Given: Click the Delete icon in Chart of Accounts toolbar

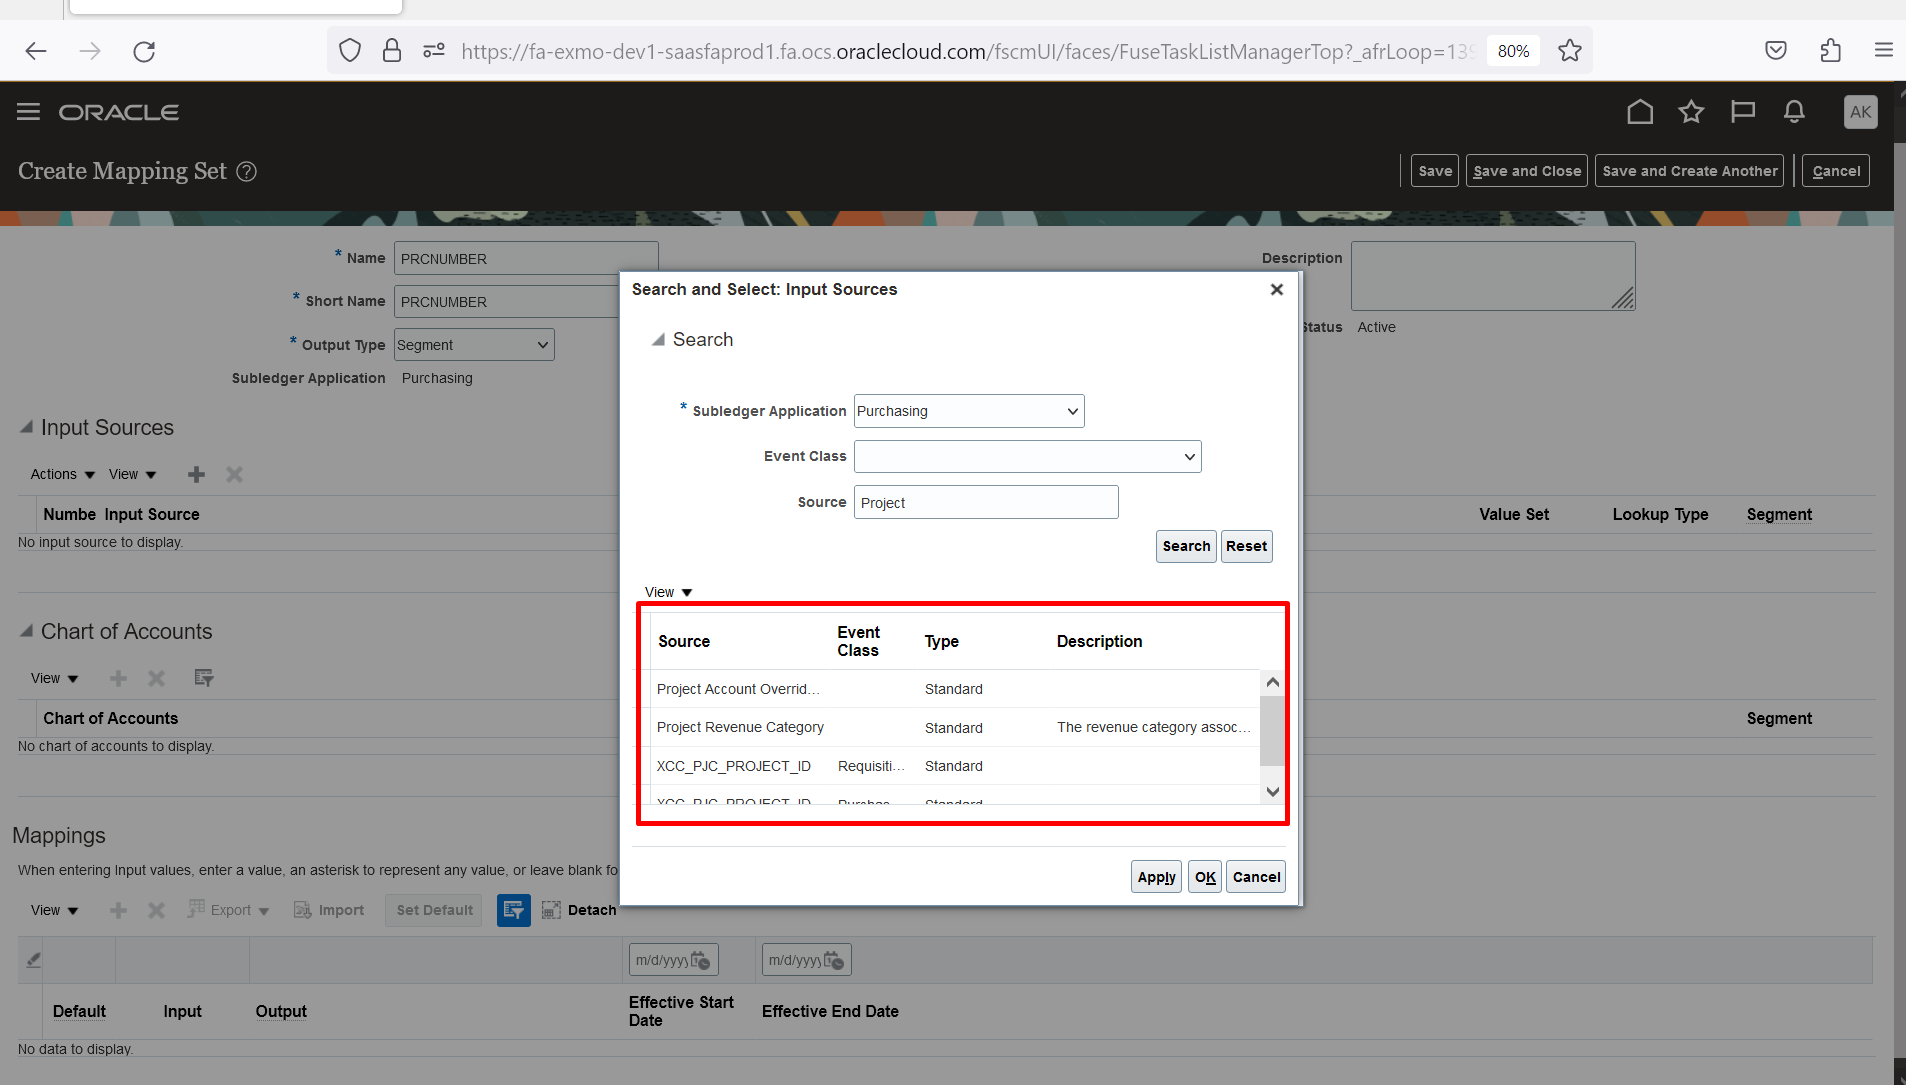Looking at the screenshot, I should [x=155, y=678].
